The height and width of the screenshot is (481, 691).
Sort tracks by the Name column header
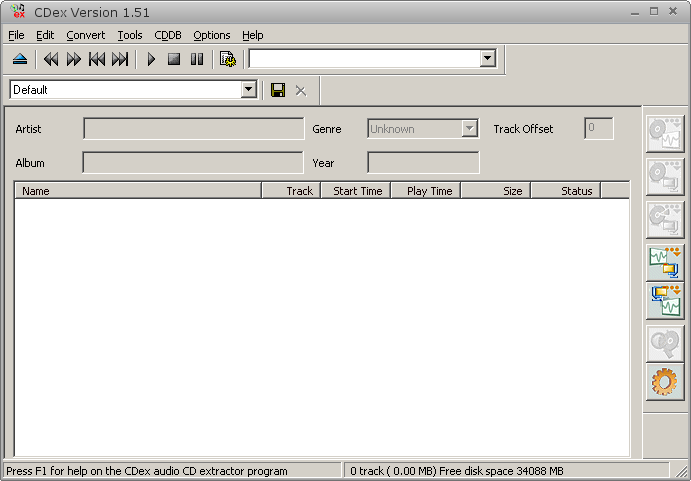tap(138, 191)
